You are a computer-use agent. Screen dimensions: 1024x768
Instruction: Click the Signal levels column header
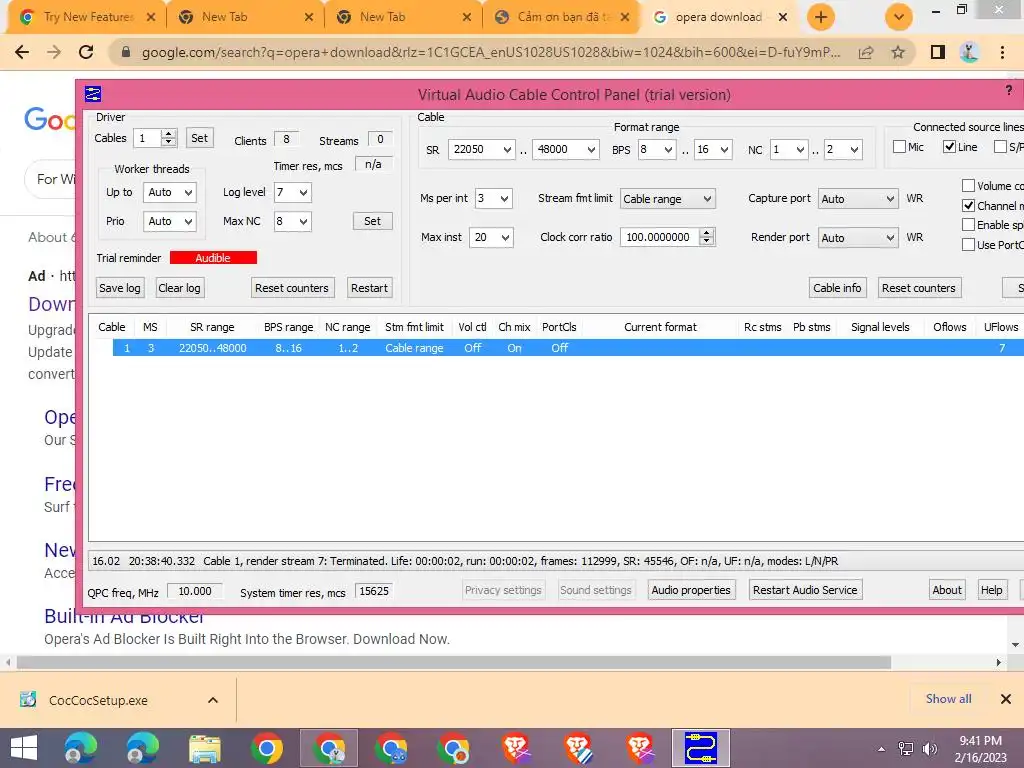(x=880, y=327)
